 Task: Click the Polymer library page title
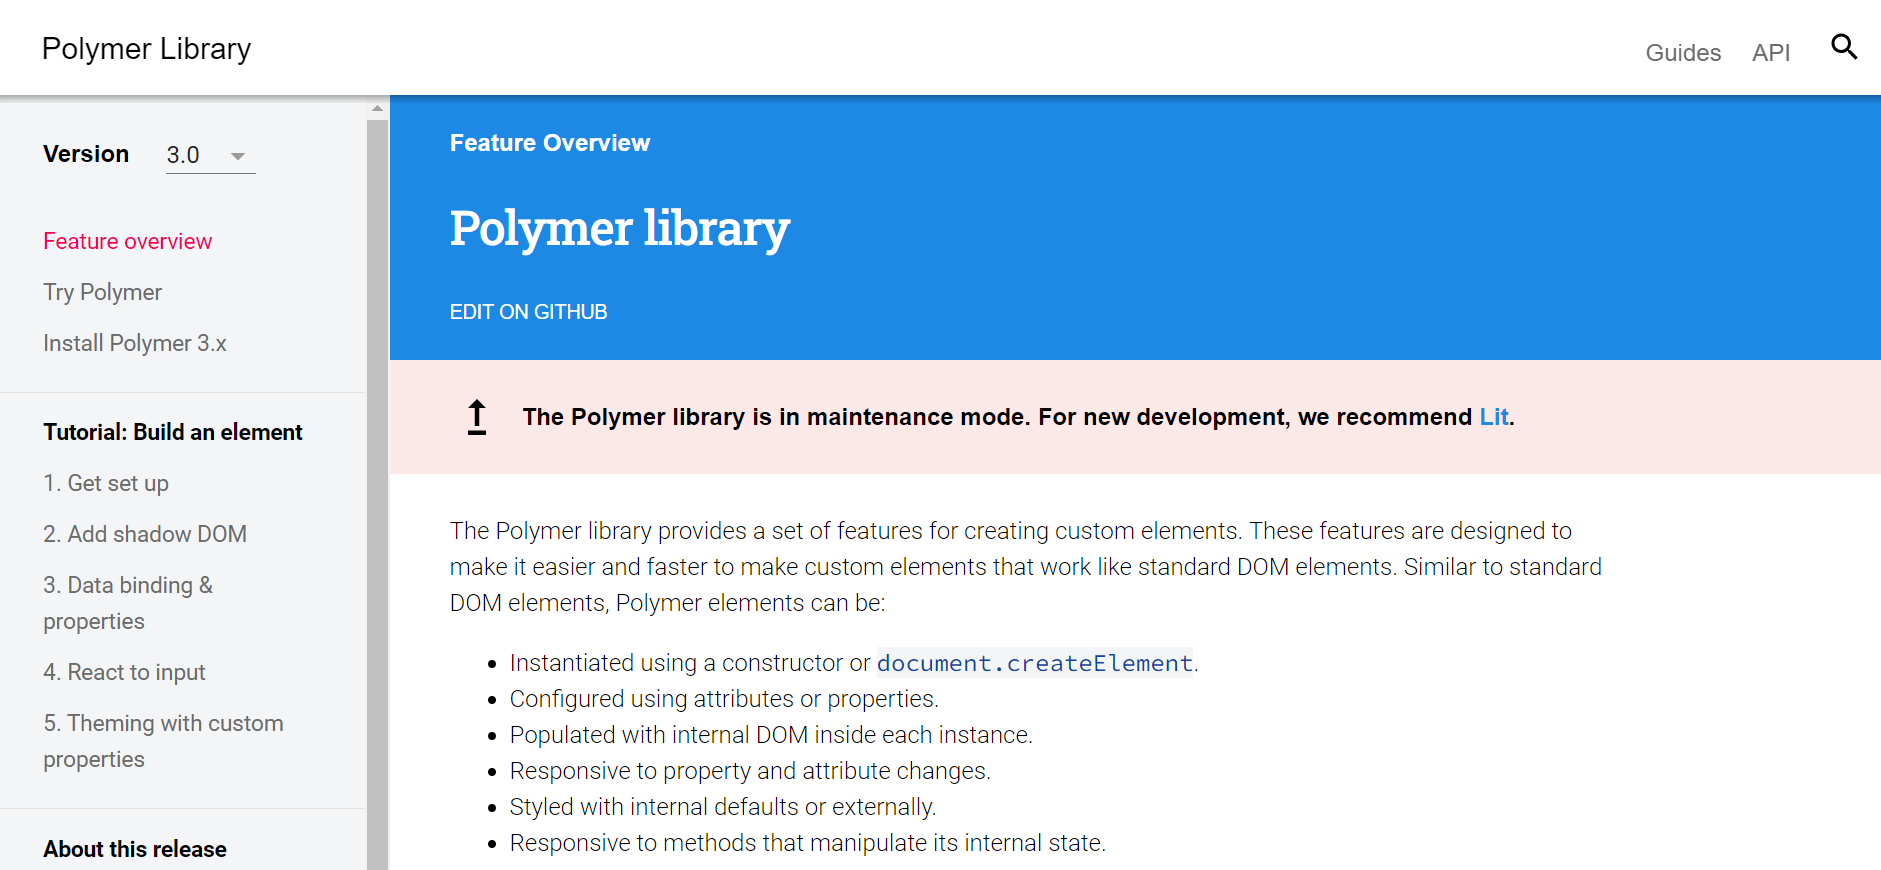tap(620, 228)
